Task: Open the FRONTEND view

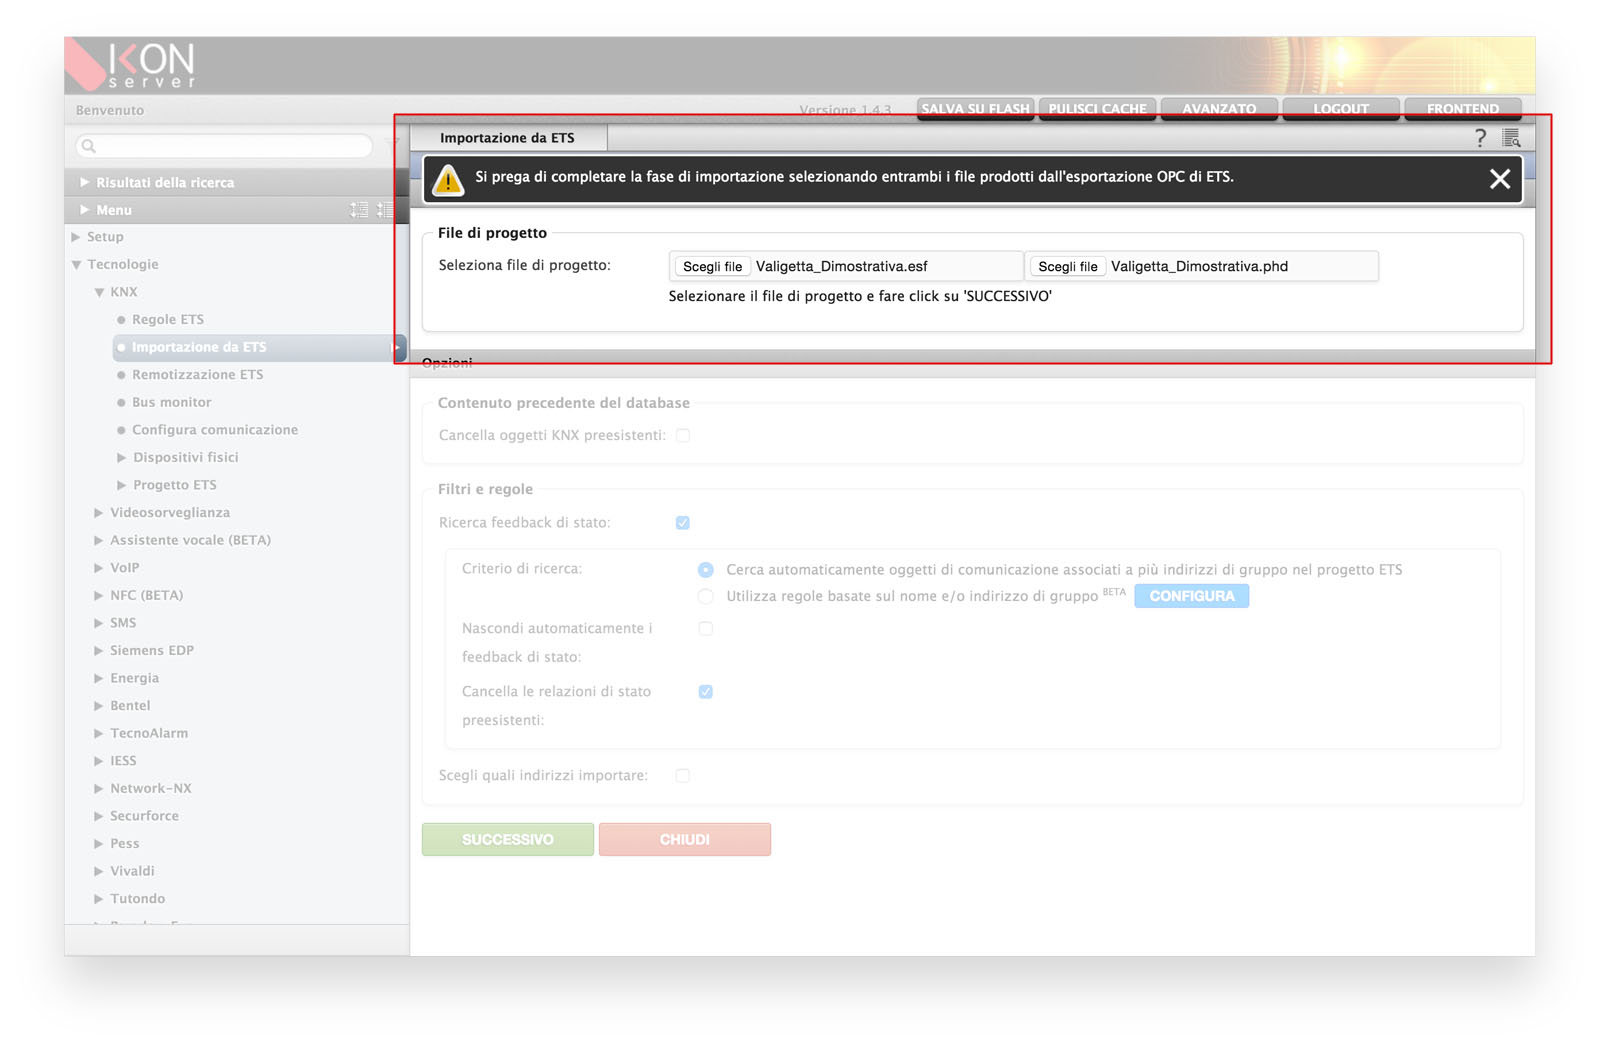Action: (x=1463, y=109)
